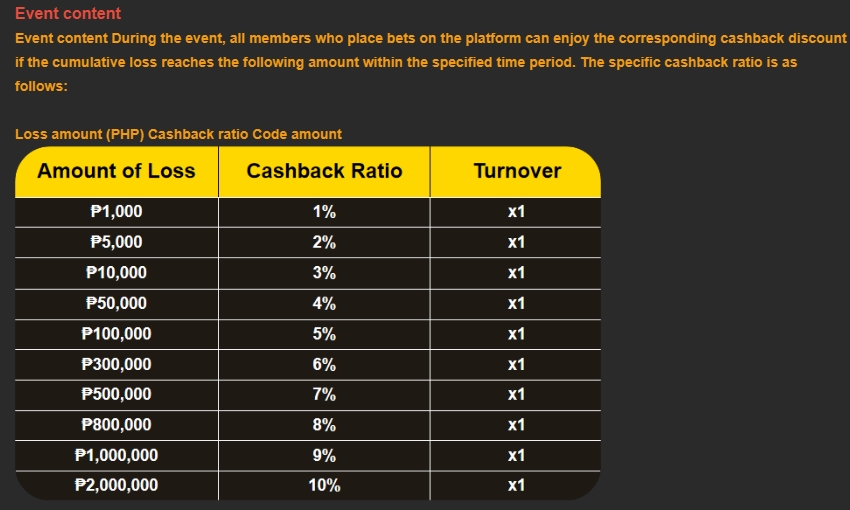Click the ₱50,000 loss amount cell
850x510 pixels.
coord(116,303)
